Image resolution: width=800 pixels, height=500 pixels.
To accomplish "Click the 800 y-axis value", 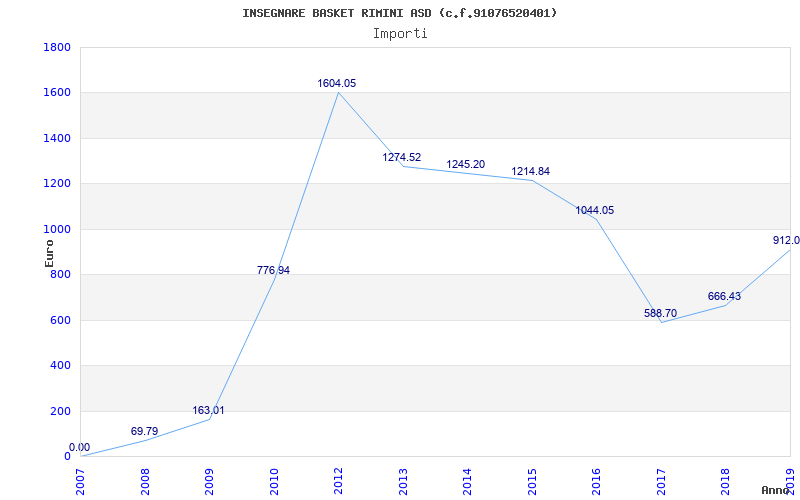I will click(x=60, y=274).
